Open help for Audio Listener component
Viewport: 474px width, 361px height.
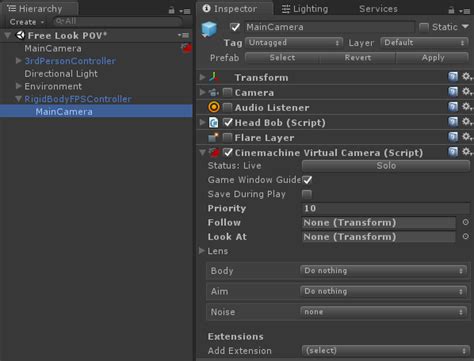(x=453, y=107)
